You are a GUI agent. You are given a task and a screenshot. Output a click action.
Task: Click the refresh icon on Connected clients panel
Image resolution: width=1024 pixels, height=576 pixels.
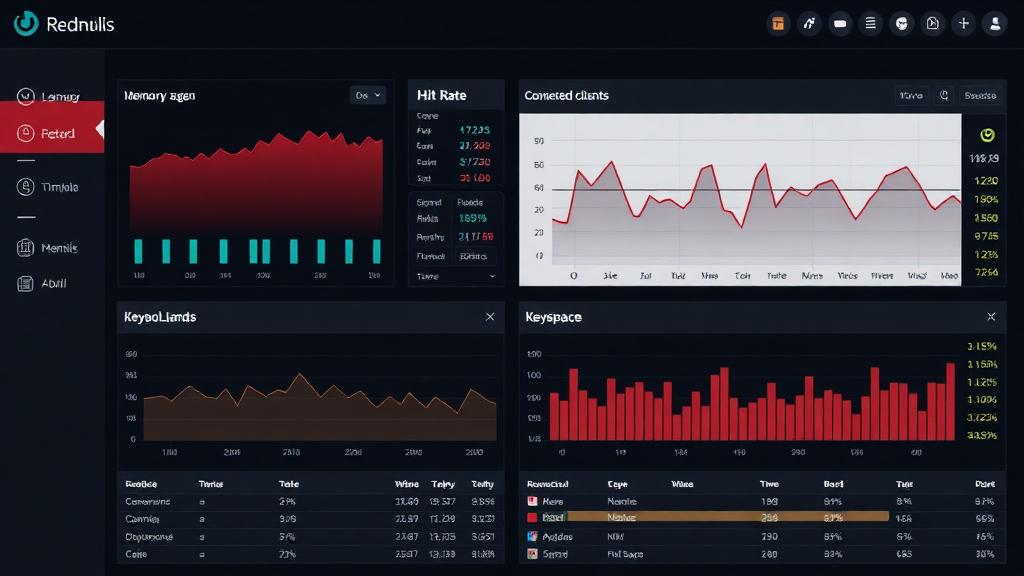943,95
